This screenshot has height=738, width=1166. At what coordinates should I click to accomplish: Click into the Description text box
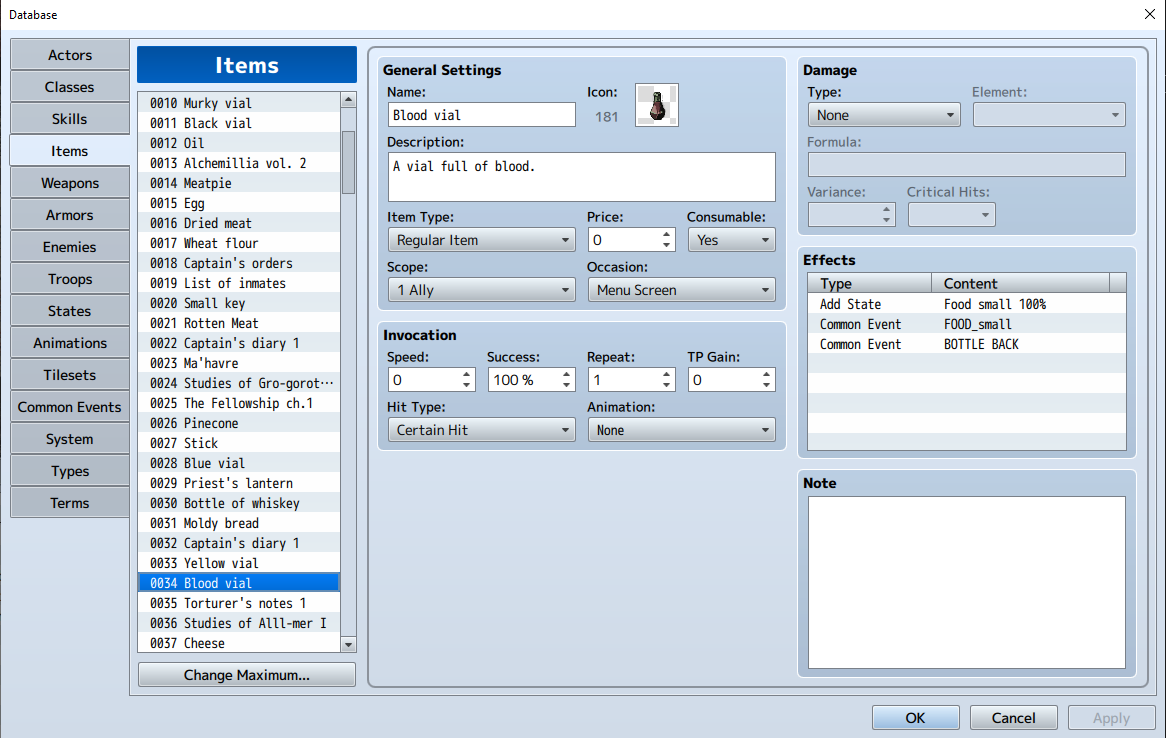click(x=581, y=177)
